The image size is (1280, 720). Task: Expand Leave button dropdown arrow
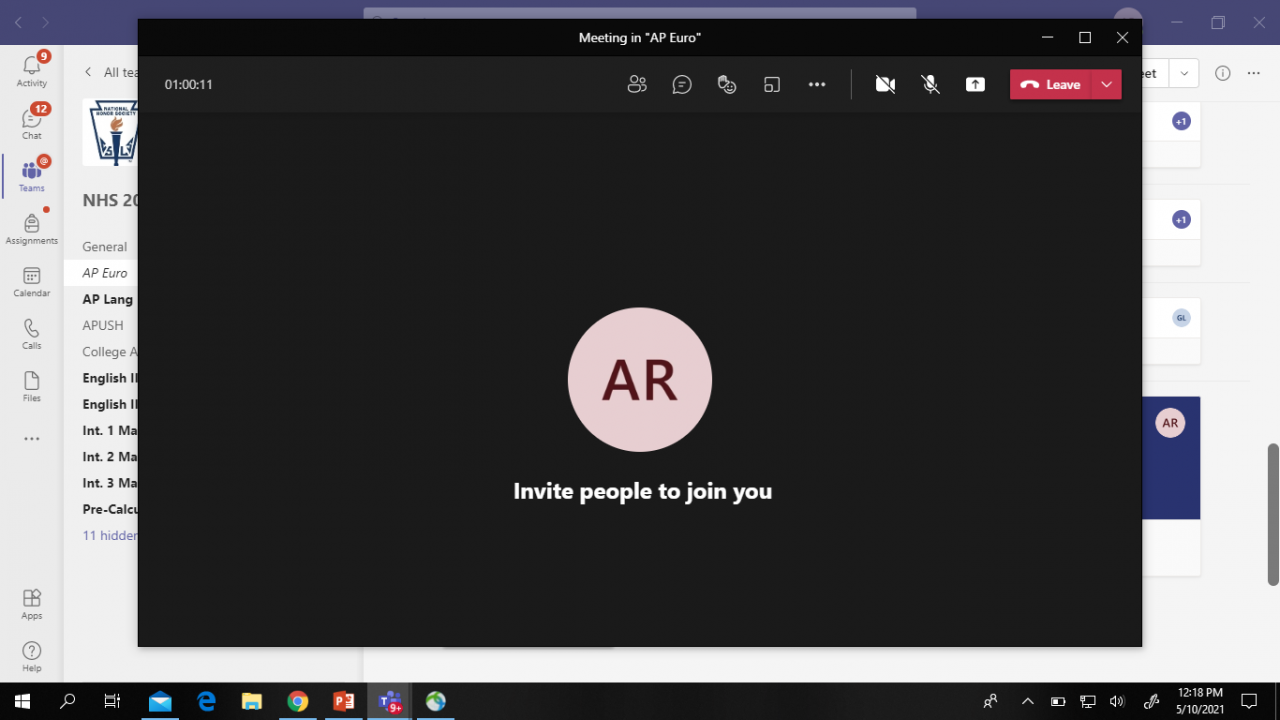(1106, 85)
